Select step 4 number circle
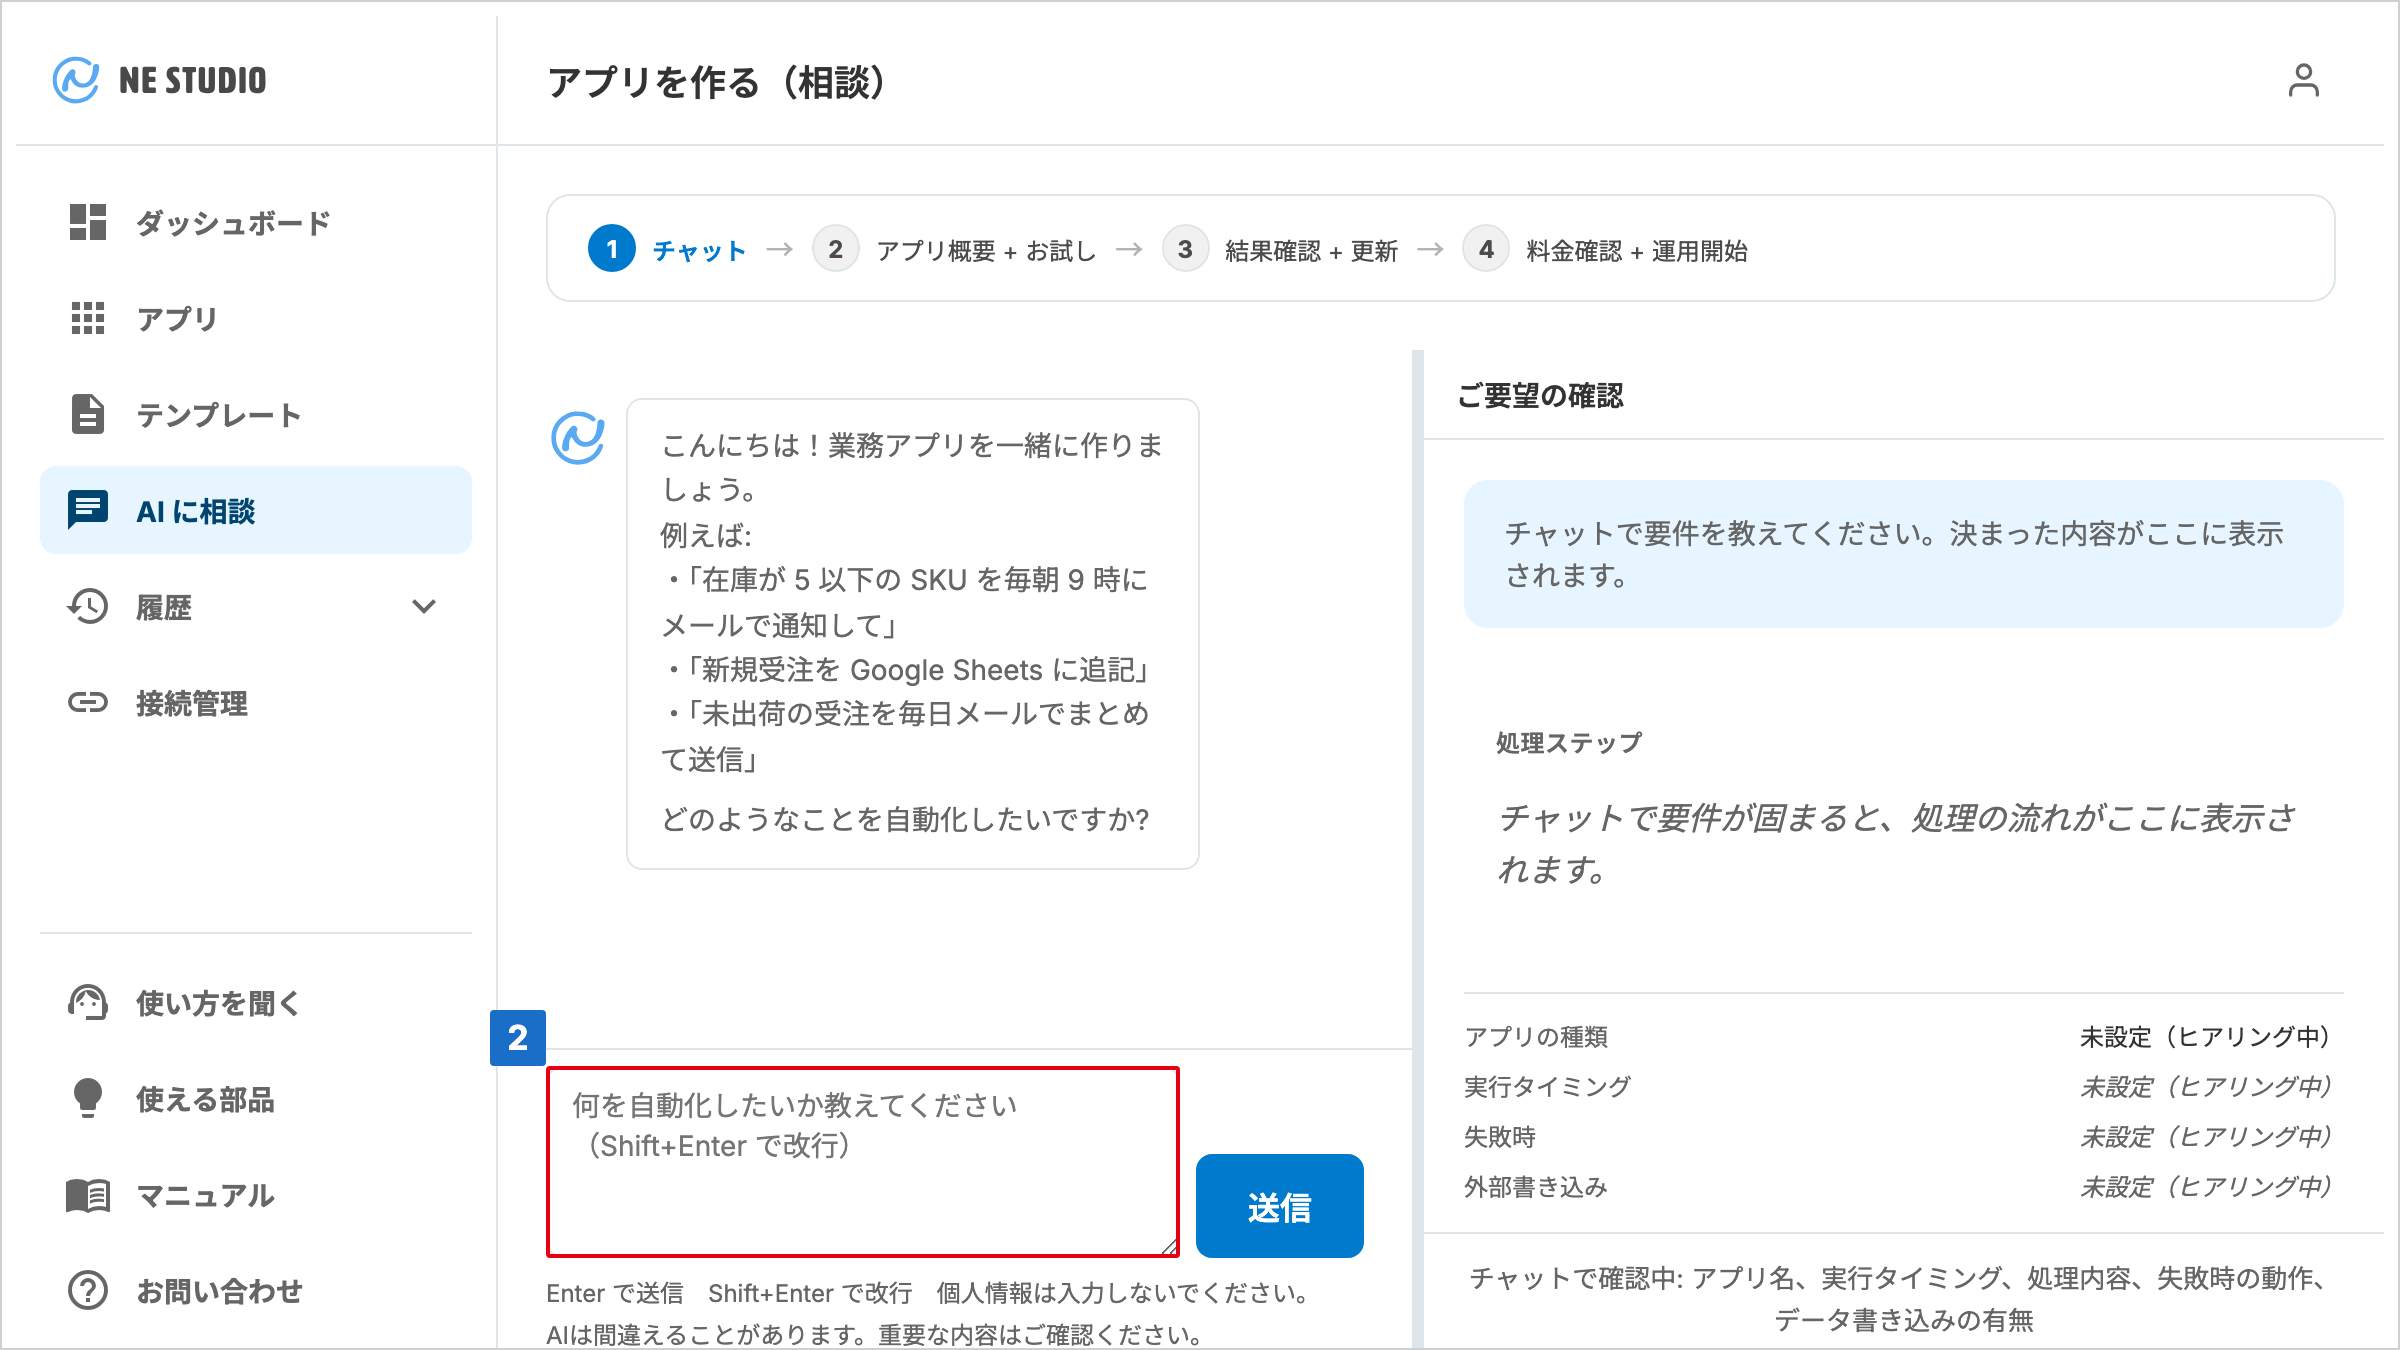The image size is (2400, 1350). pos(1486,249)
